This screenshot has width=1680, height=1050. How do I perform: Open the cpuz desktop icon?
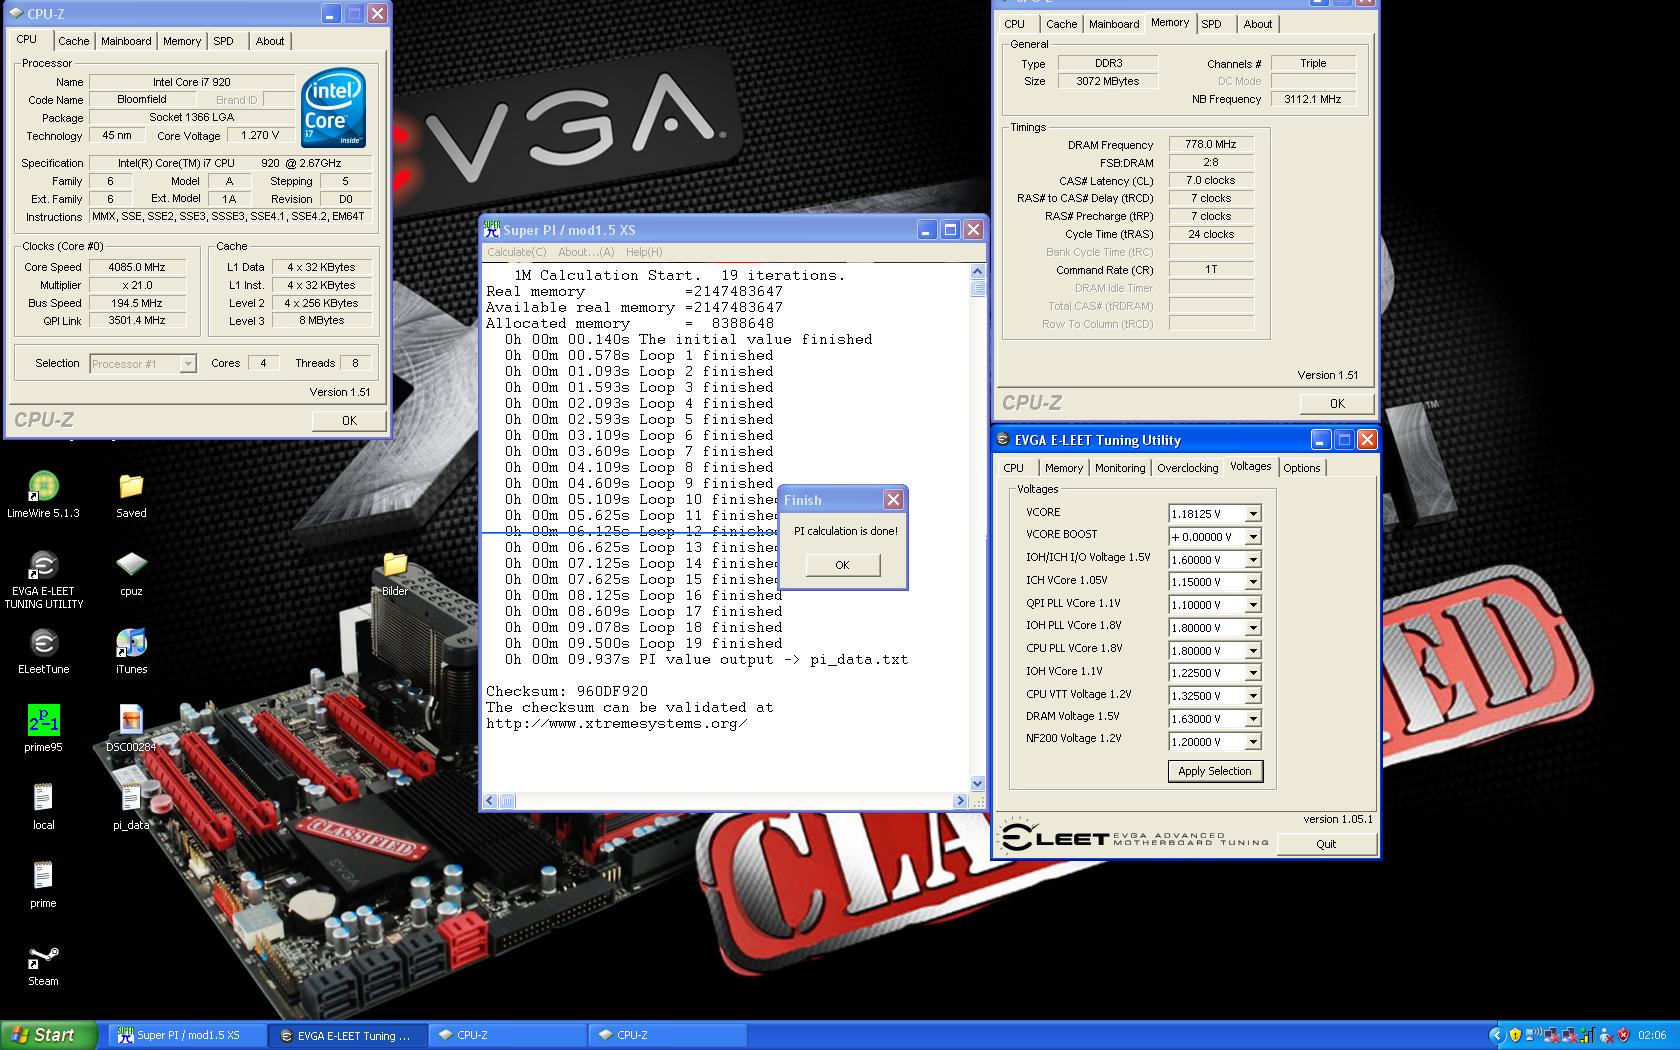131,565
